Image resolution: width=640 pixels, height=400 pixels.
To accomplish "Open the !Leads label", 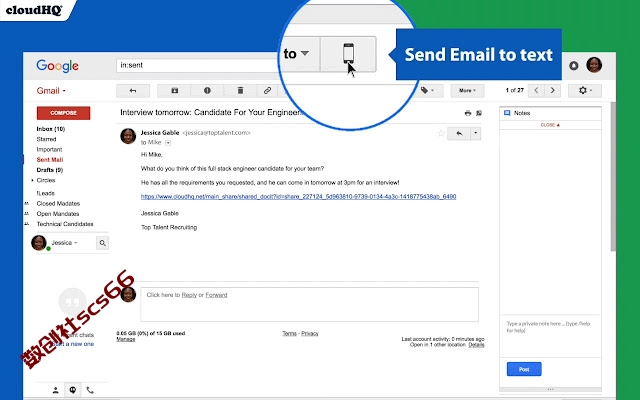I will point(45,193).
